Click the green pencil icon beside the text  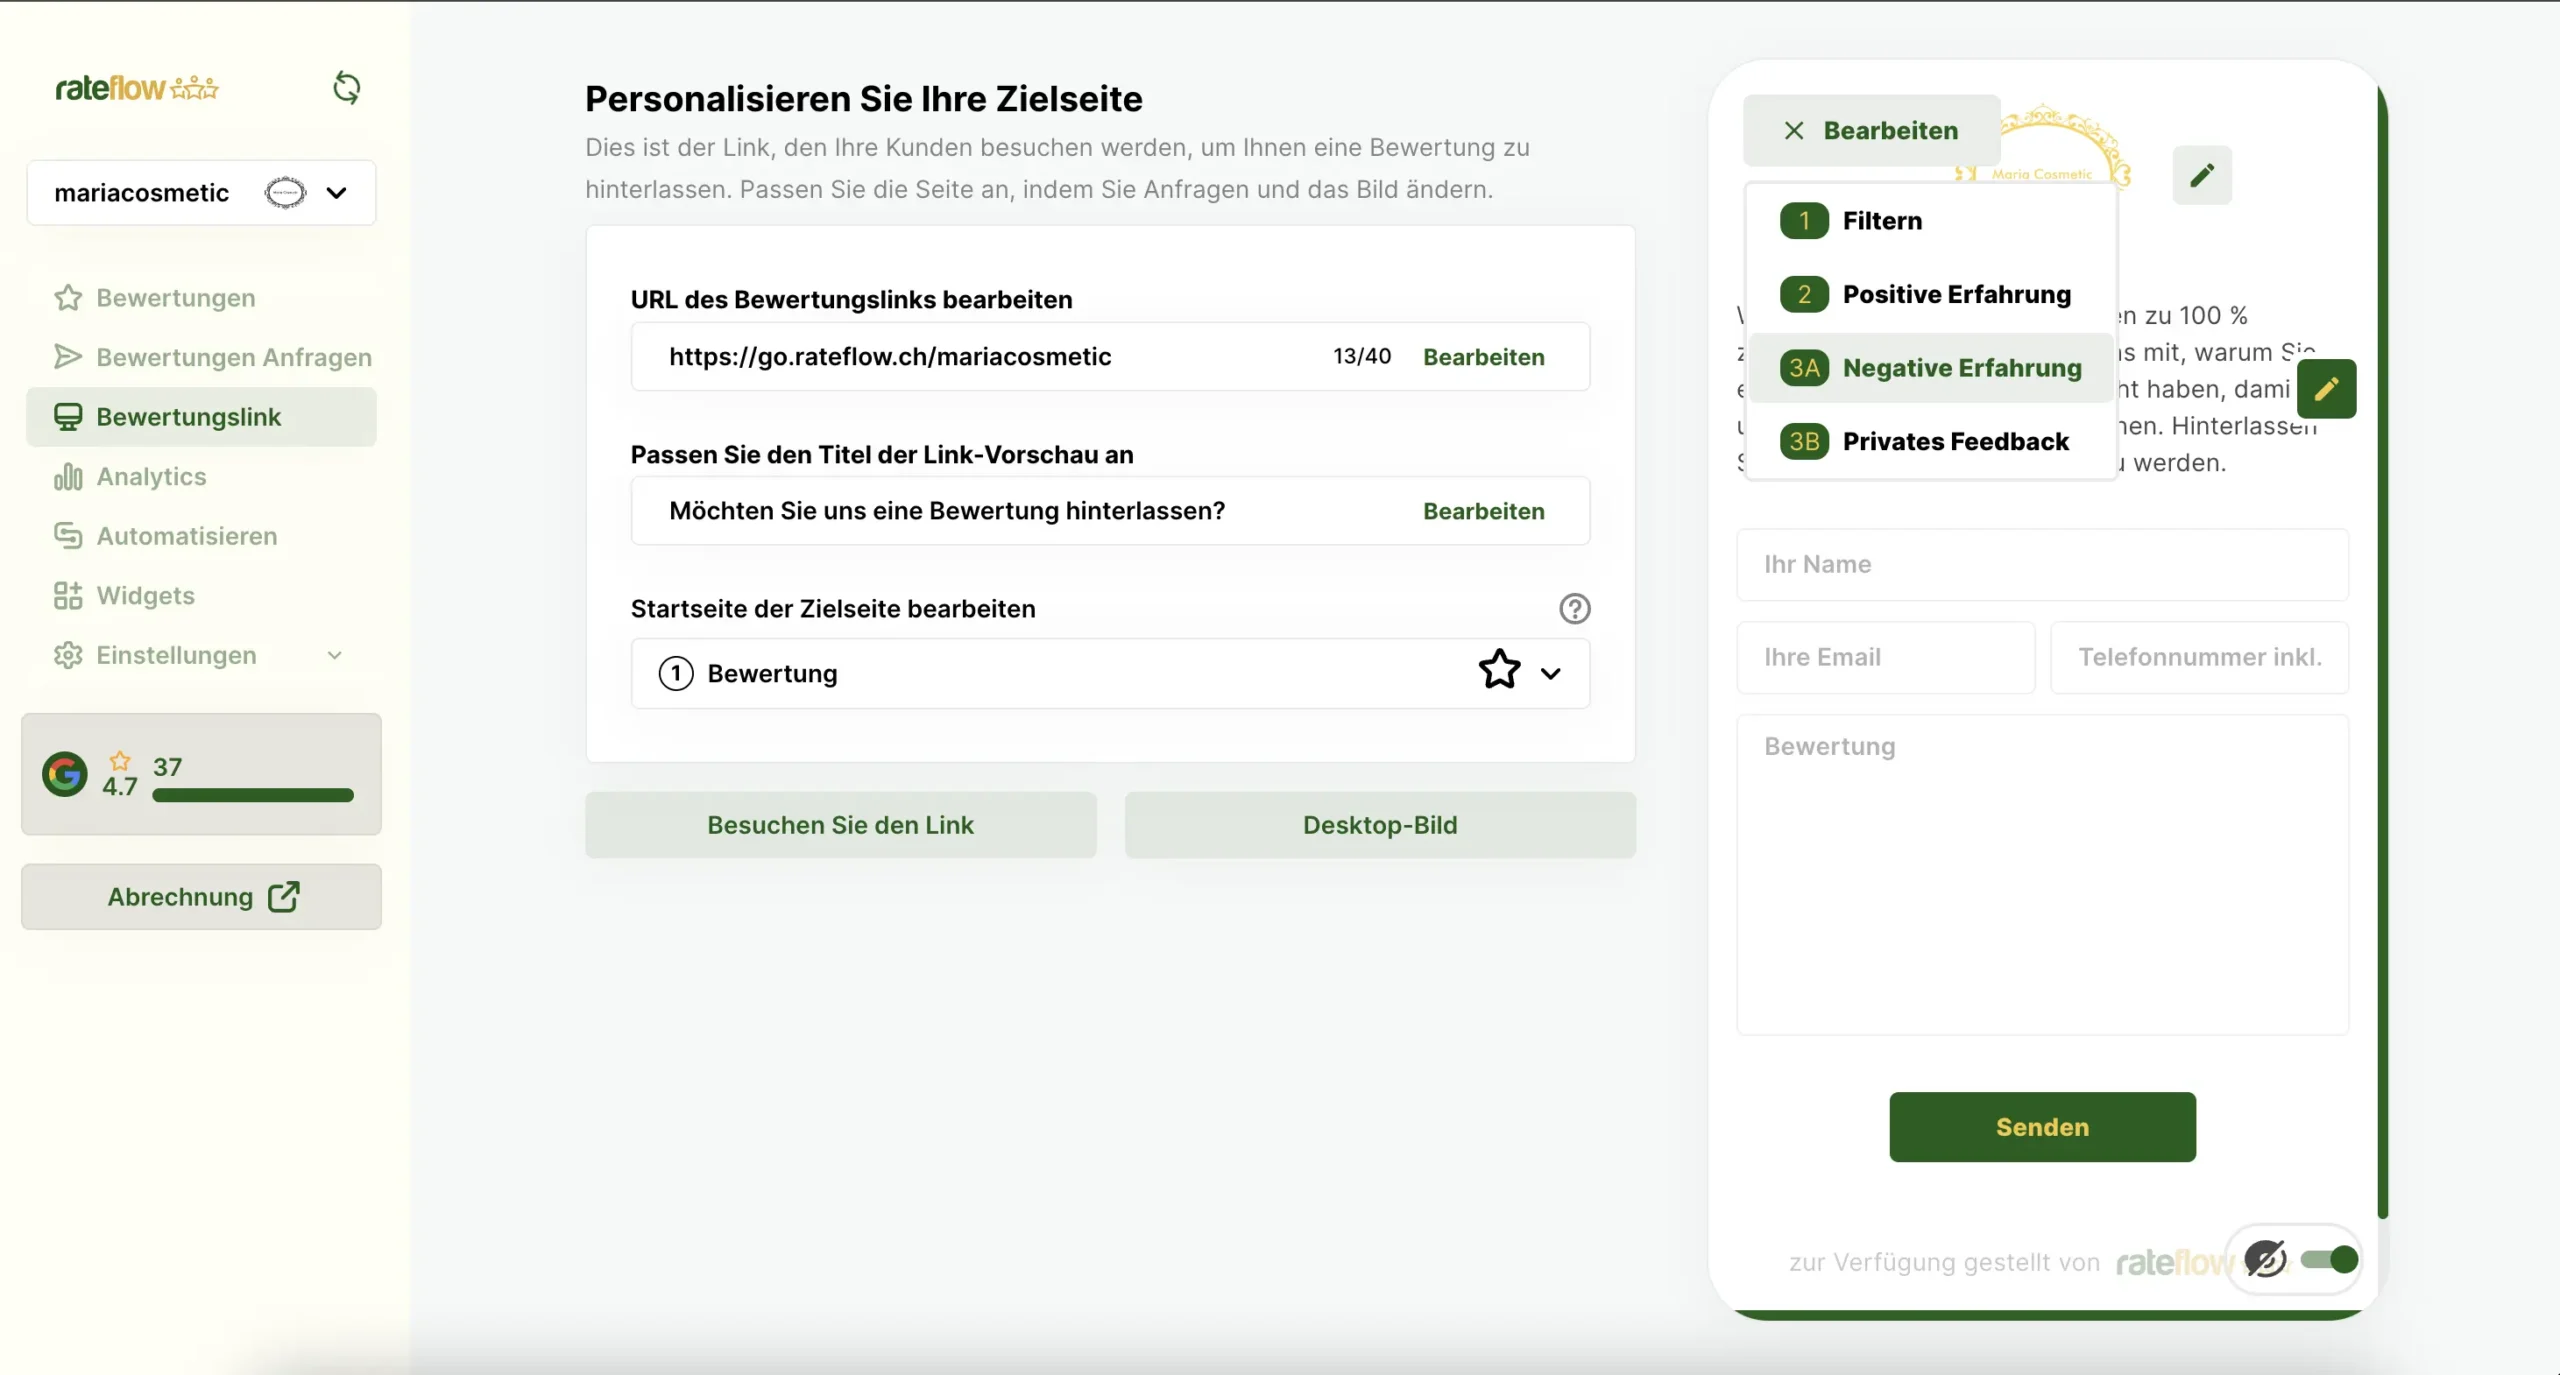(2326, 389)
